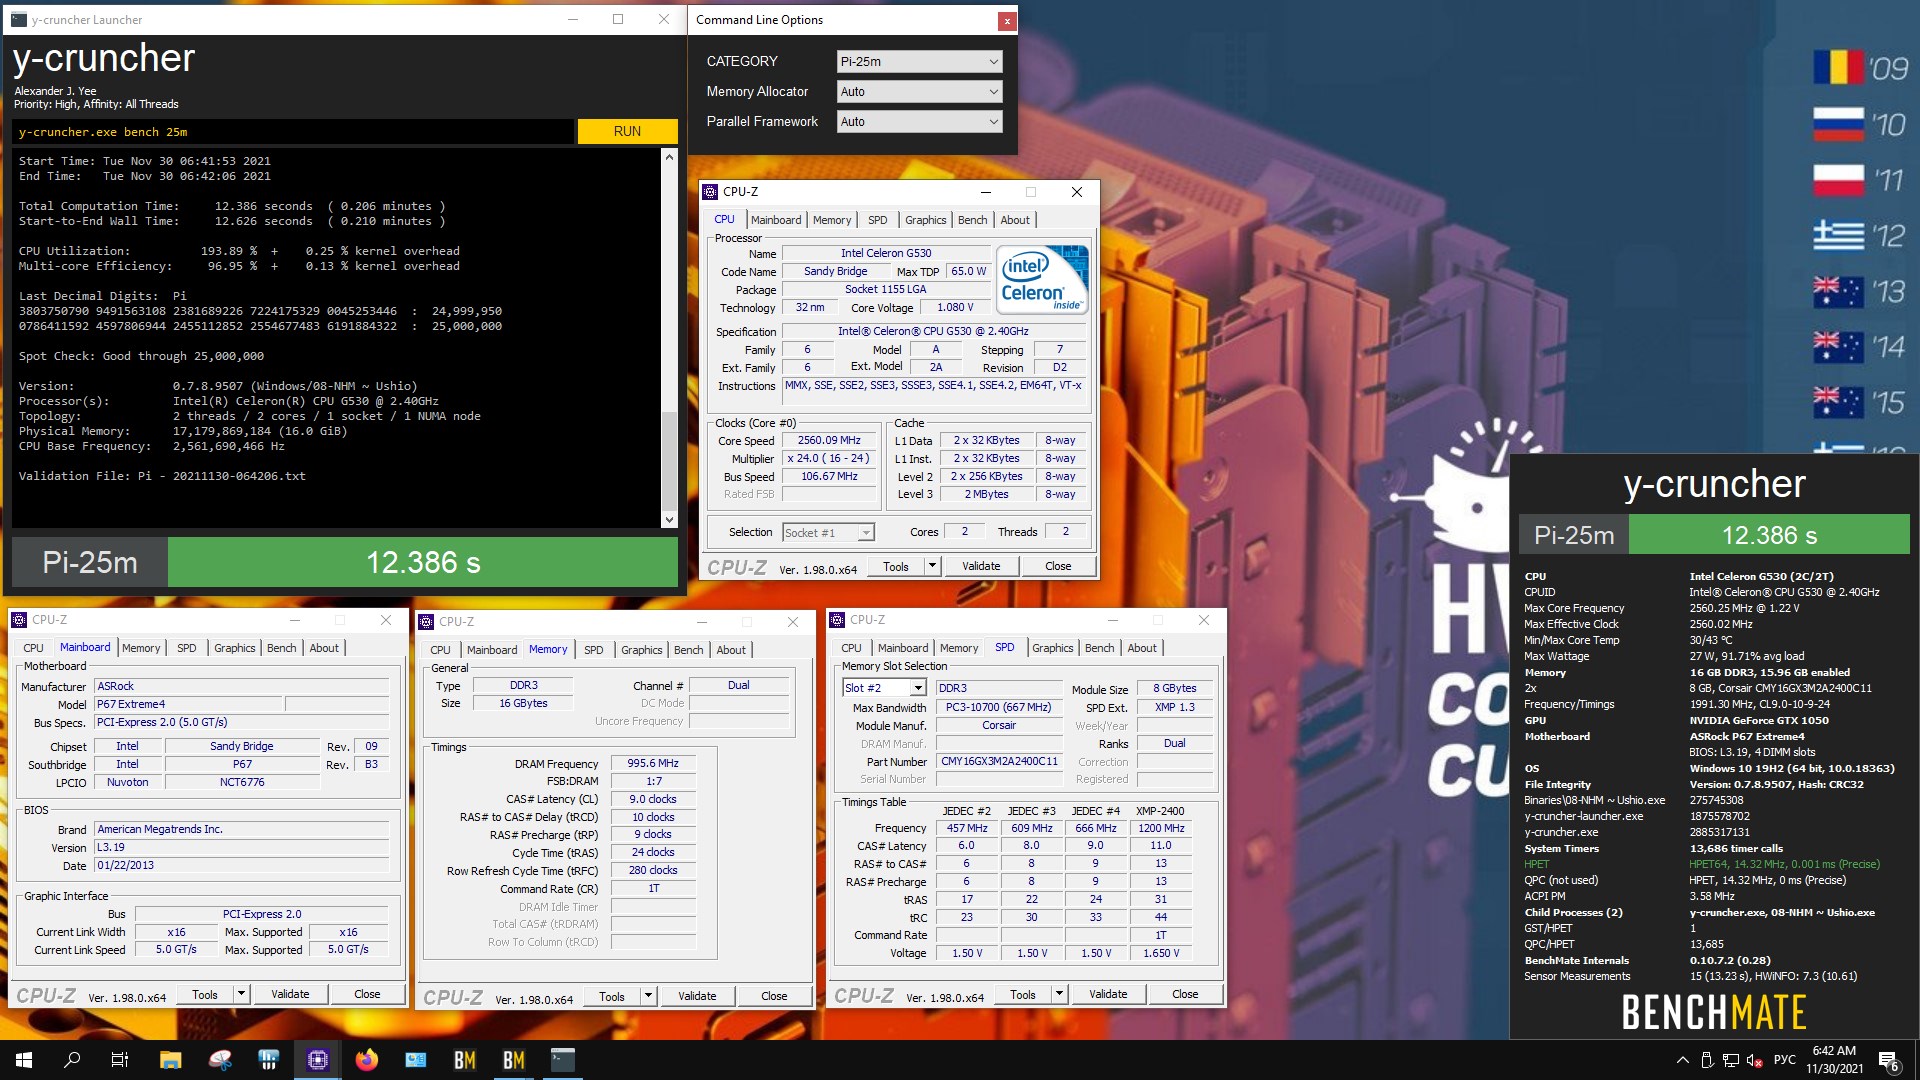Click the top CPU-Z window title icon
The width and height of the screenshot is (1920, 1080).
(x=710, y=192)
